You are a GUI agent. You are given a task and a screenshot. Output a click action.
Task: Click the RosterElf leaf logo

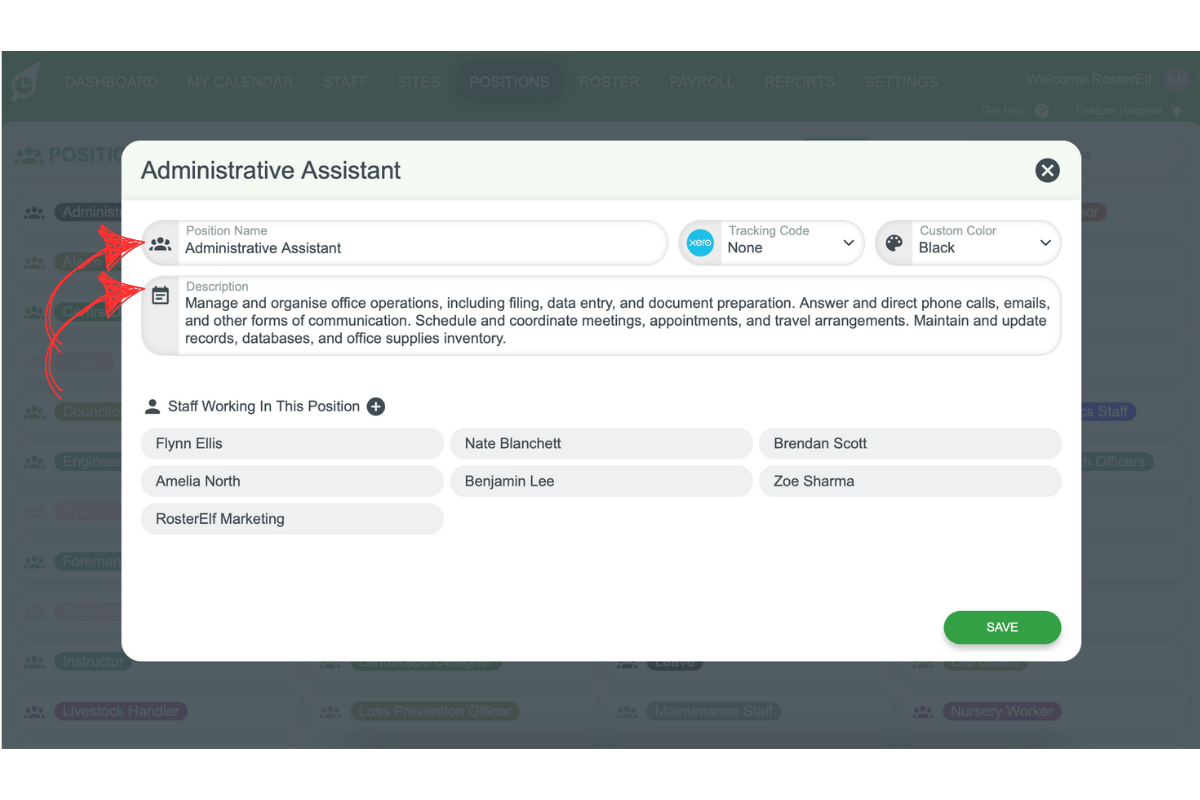pos(24,82)
